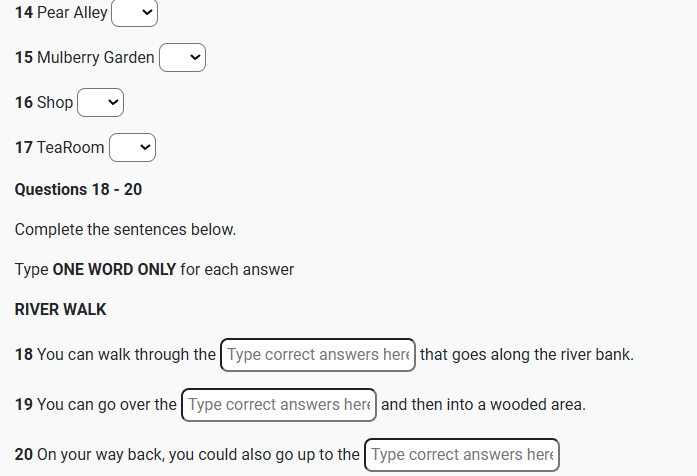Expand the Mulberry Garden dropdown
The height and width of the screenshot is (476, 697).
point(182,58)
